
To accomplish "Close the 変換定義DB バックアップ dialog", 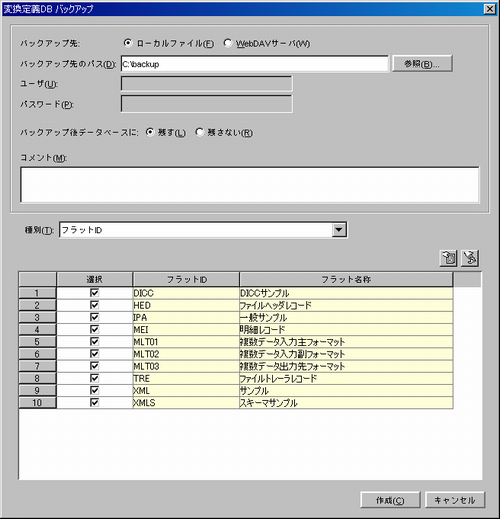I will click(489, 9).
